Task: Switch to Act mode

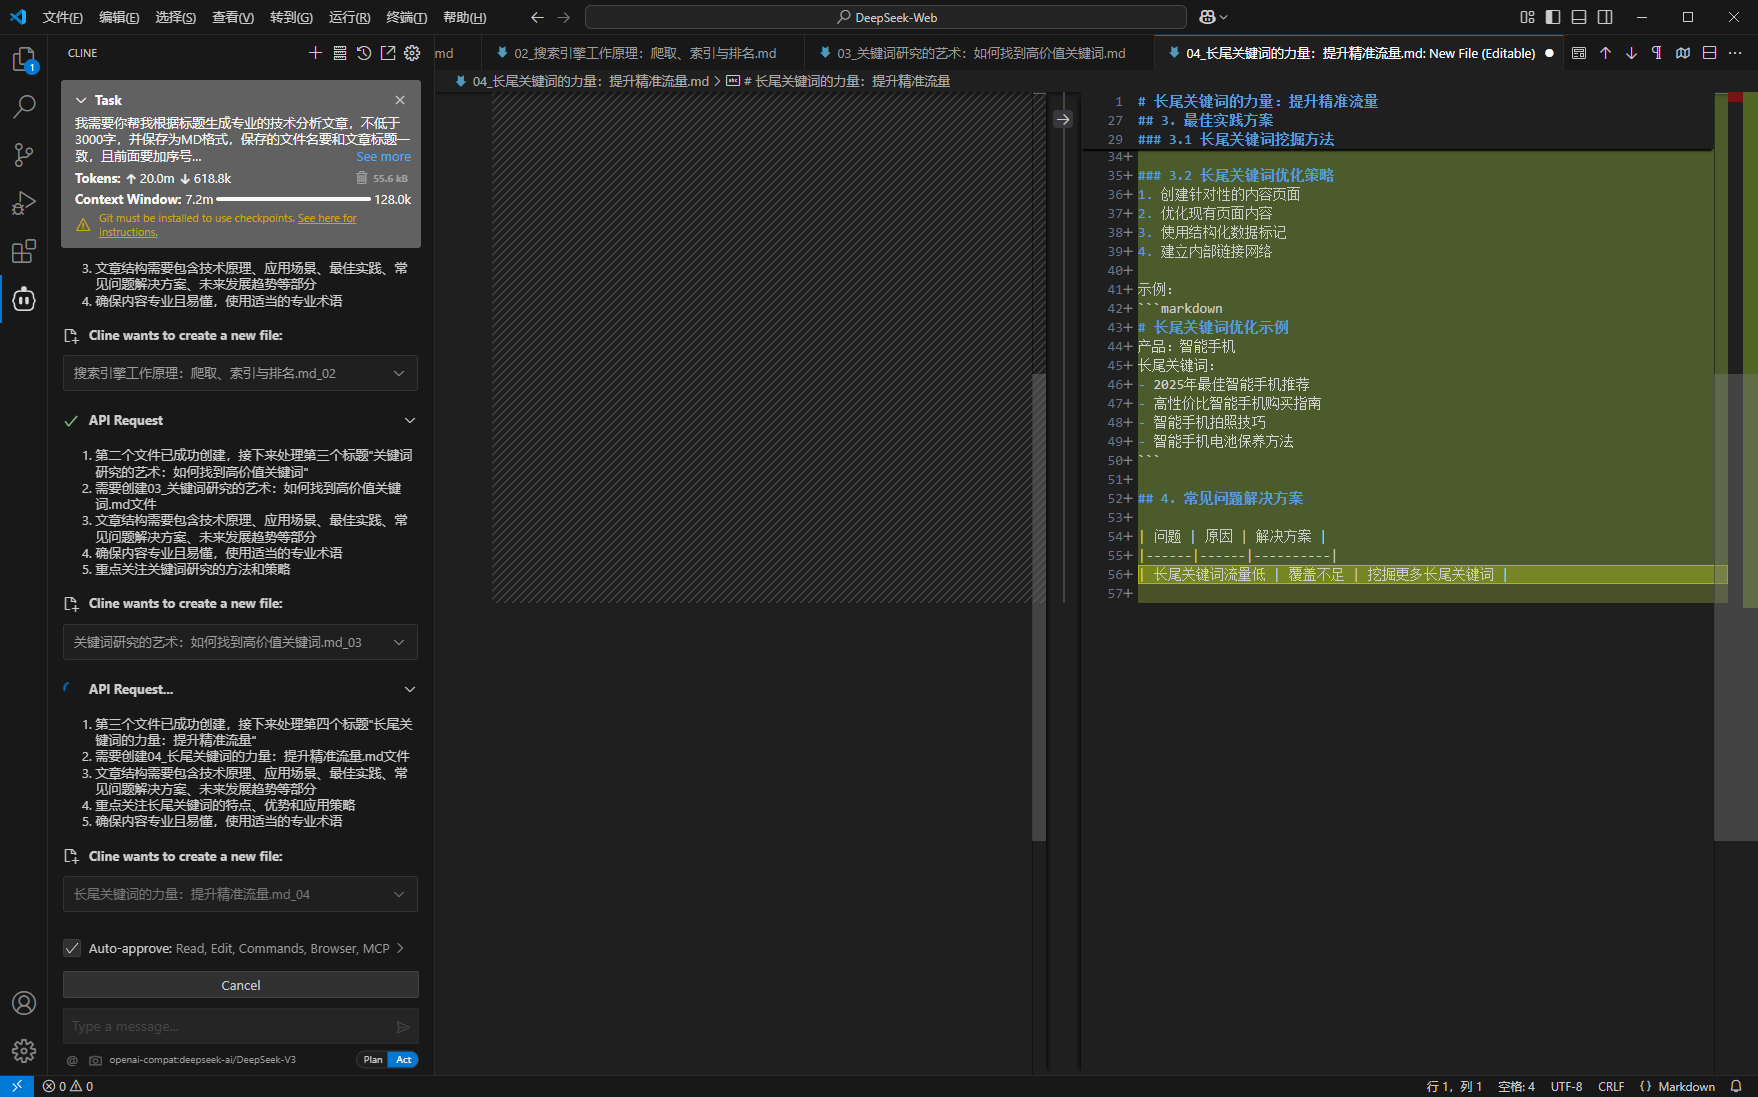Action: pyautogui.click(x=403, y=1060)
